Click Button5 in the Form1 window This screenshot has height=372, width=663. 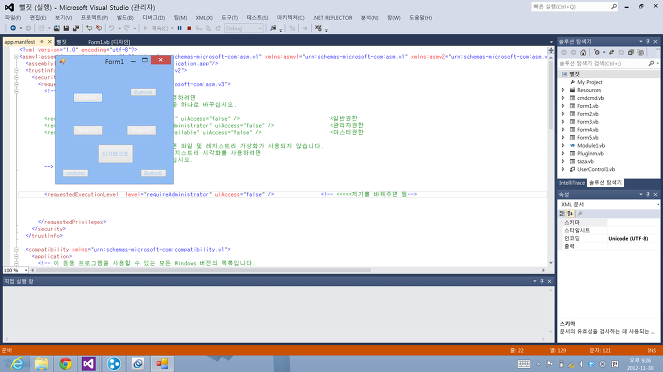153,173
